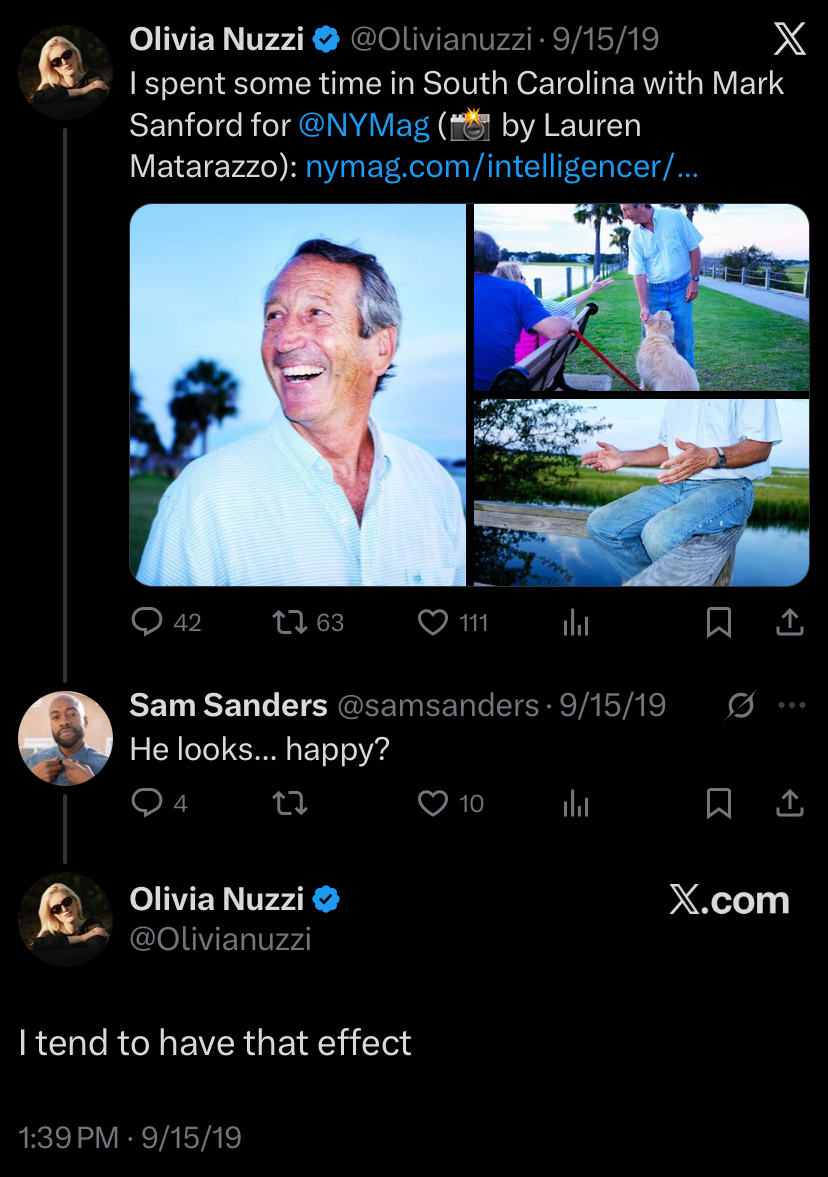Retweet the tweet with 63 reposts
828x1177 pixels.
[x=289, y=623]
